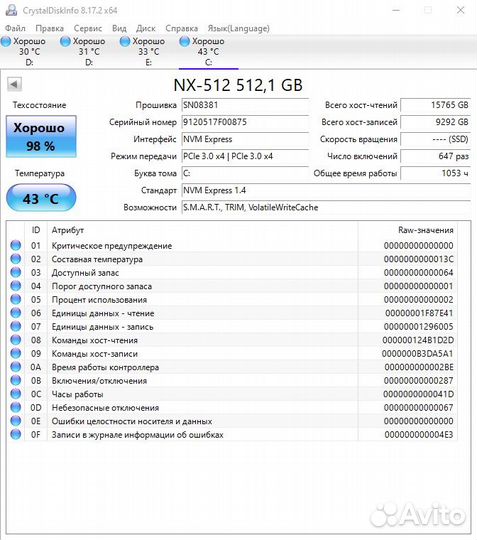Click the power-on count value 647 раз

435,156
